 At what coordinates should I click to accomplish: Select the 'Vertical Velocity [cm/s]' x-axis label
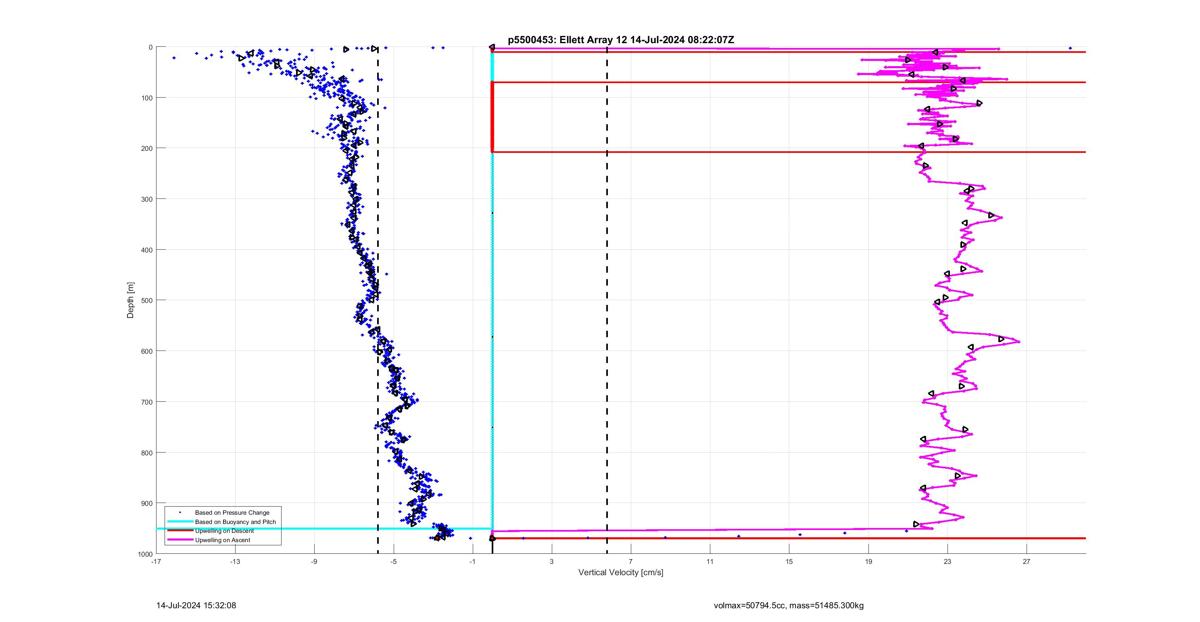[x=621, y=572]
